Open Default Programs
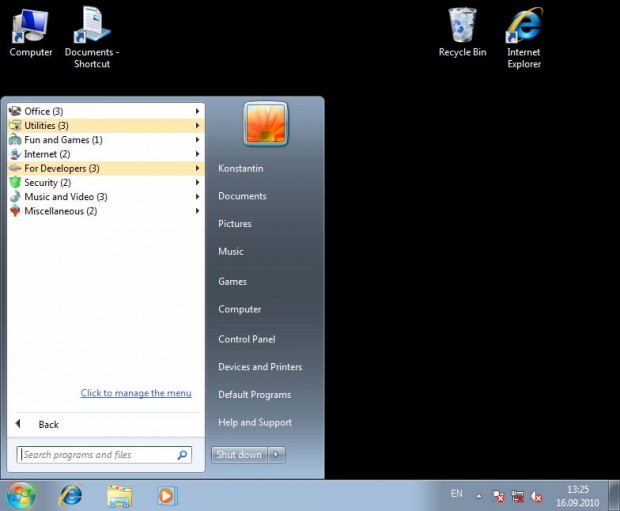This screenshot has width=620, height=511. click(x=255, y=395)
